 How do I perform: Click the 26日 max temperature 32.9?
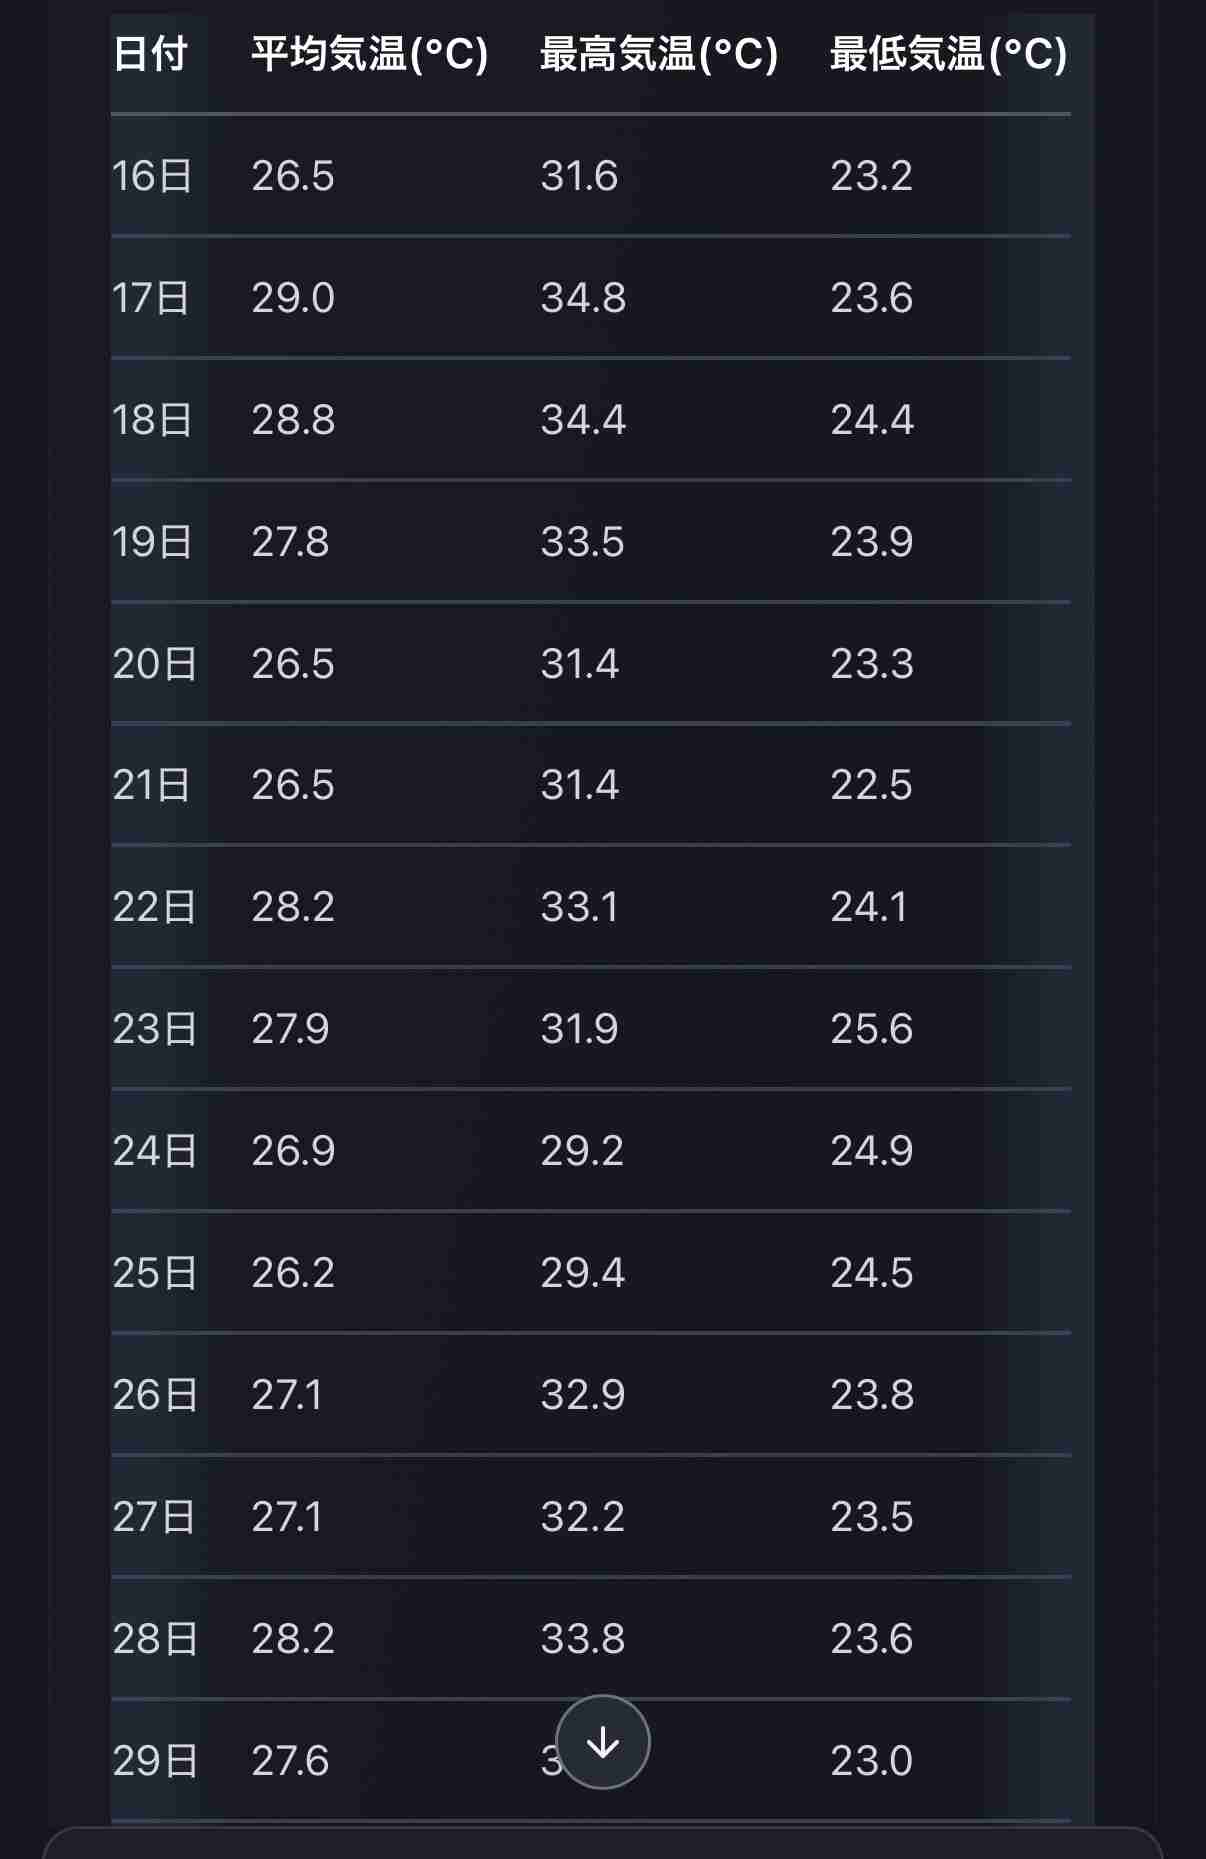(583, 1395)
